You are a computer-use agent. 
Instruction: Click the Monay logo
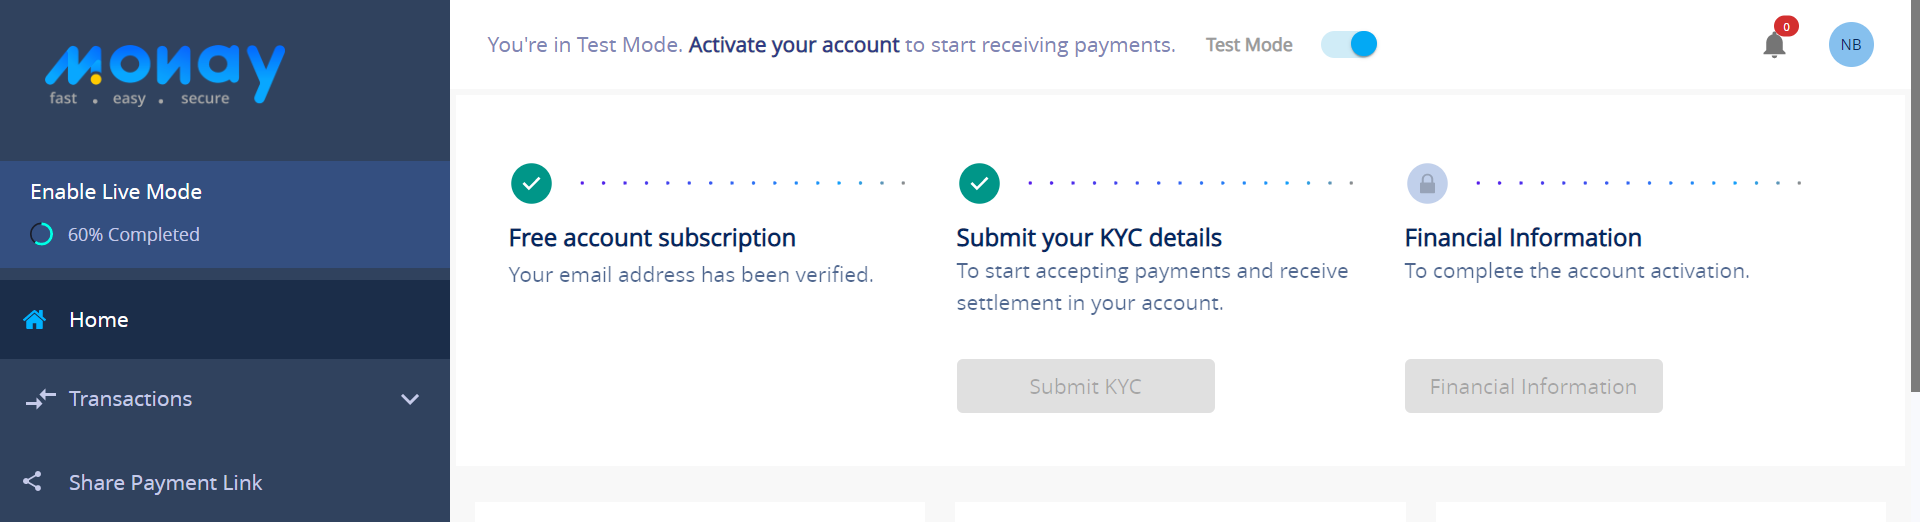(x=165, y=74)
